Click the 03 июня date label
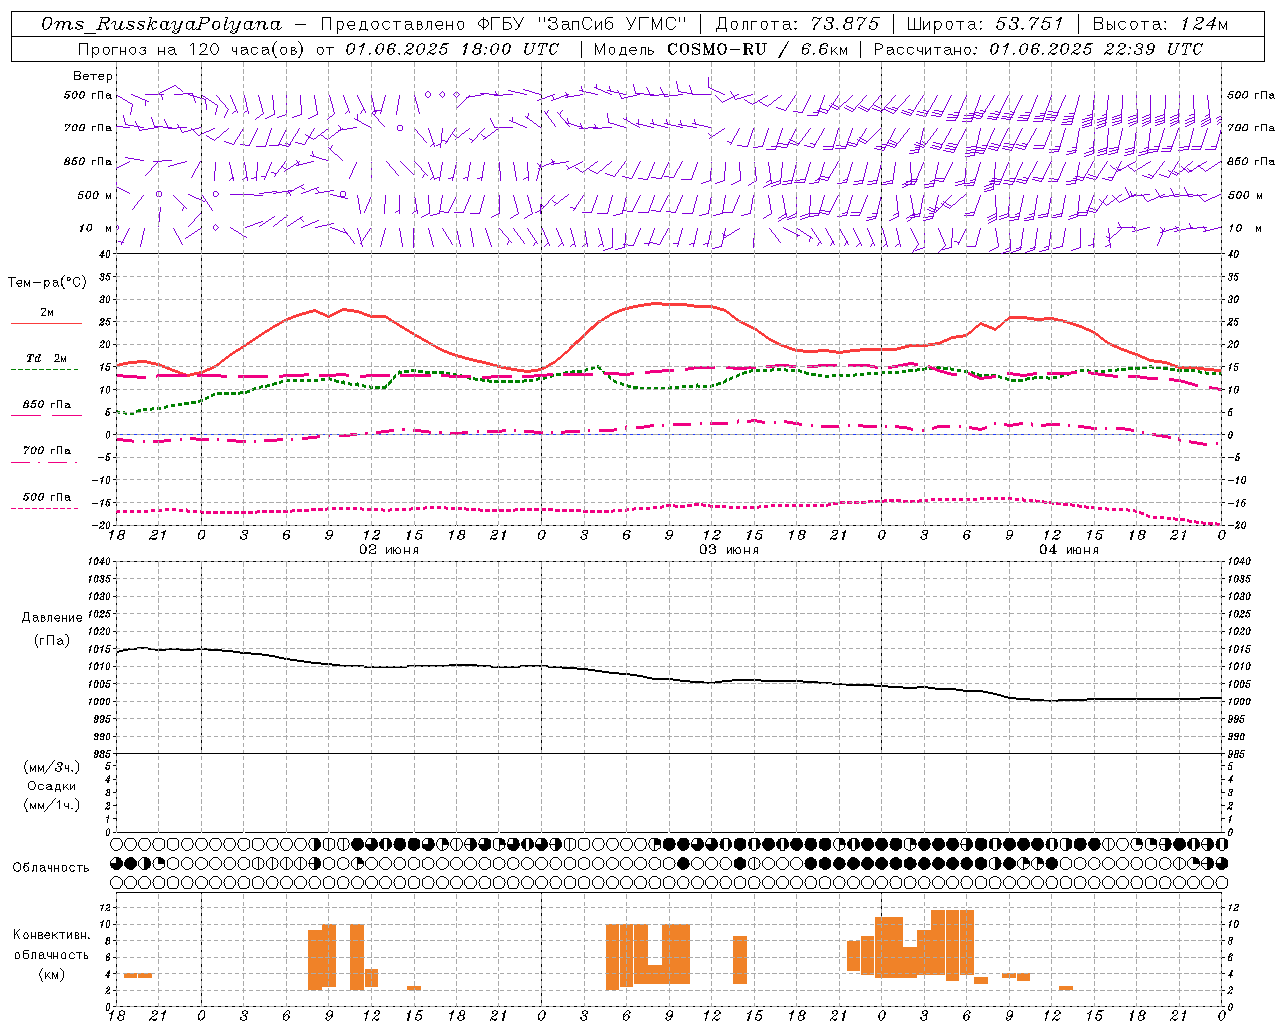Screen dimensions: 1280x1024 click(728, 550)
